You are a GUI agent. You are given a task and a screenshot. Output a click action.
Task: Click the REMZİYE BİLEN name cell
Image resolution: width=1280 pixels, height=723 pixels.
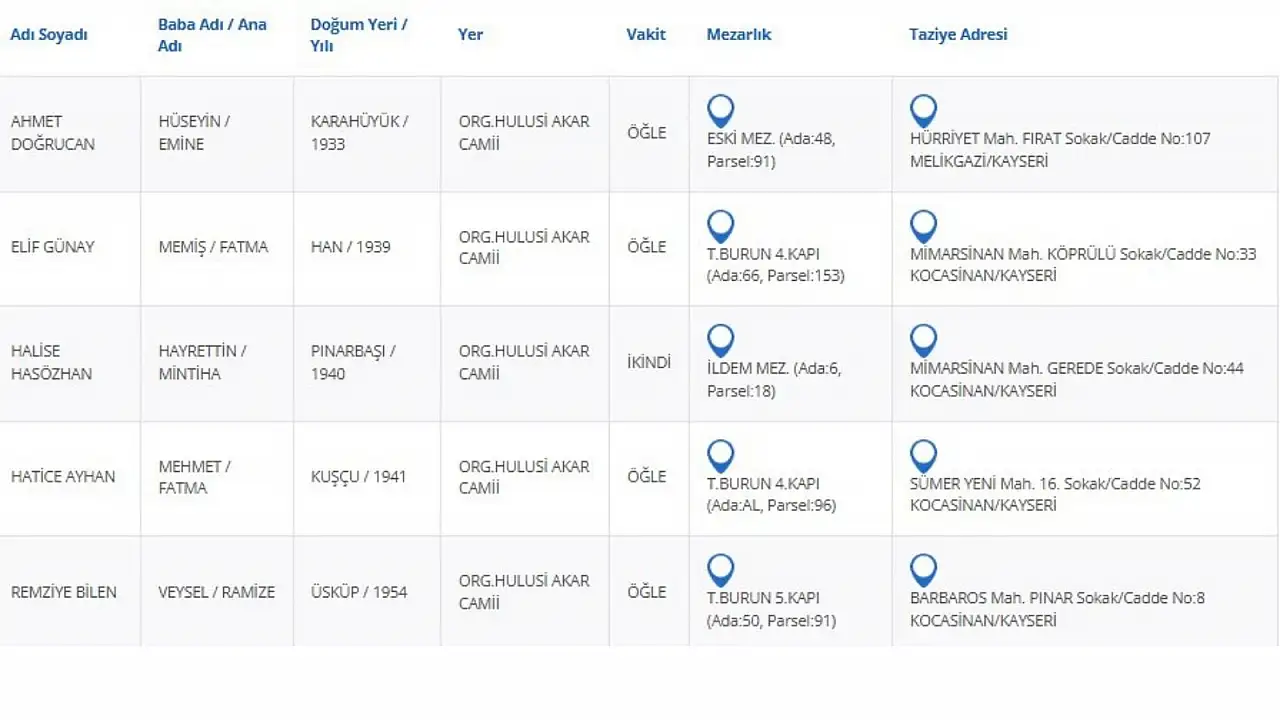(70, 591)
